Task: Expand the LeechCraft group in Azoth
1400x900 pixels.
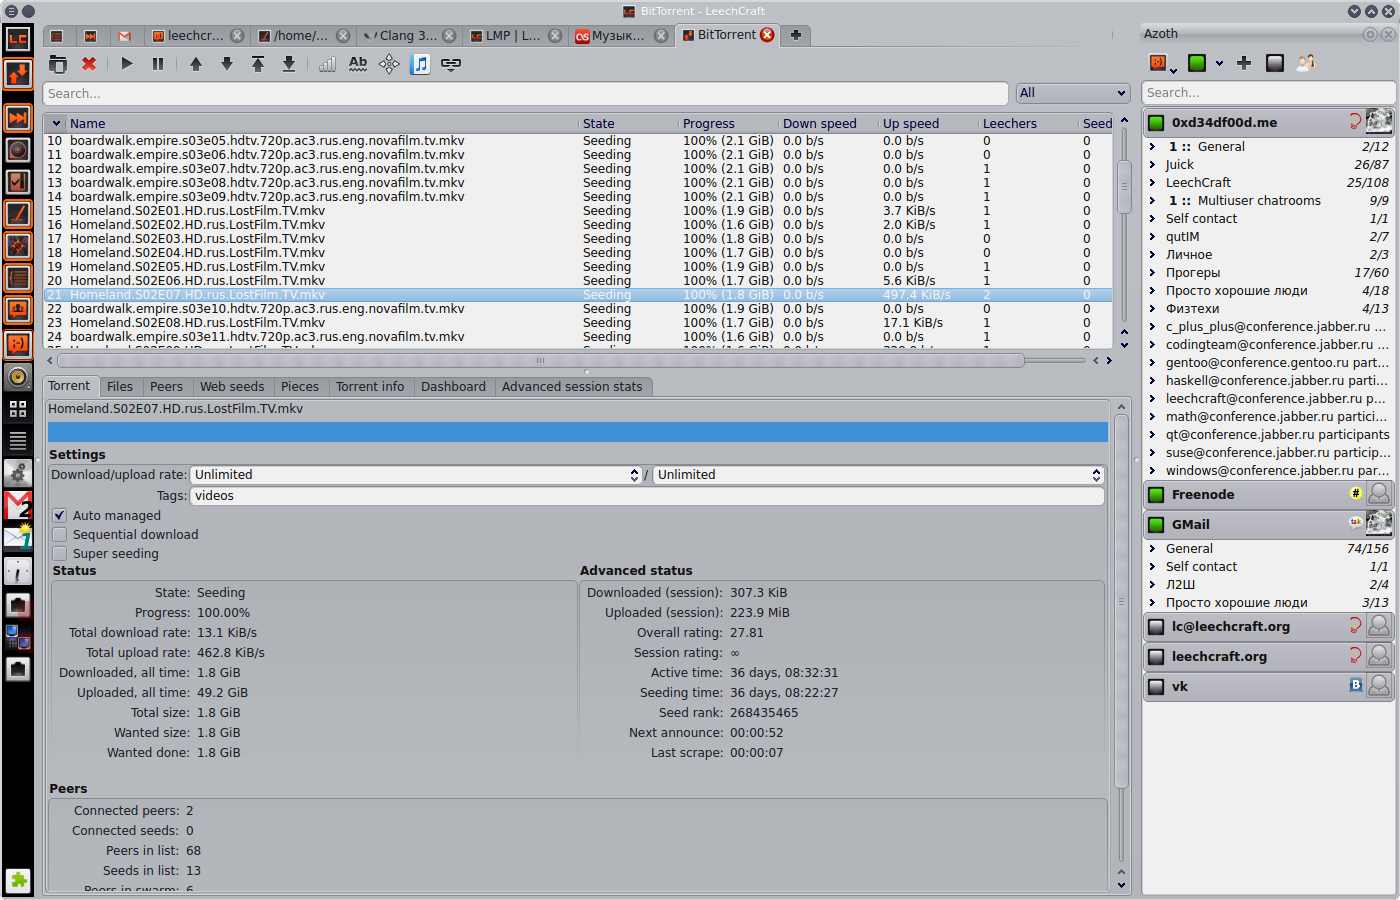Action: click(x=1153, y=183)
